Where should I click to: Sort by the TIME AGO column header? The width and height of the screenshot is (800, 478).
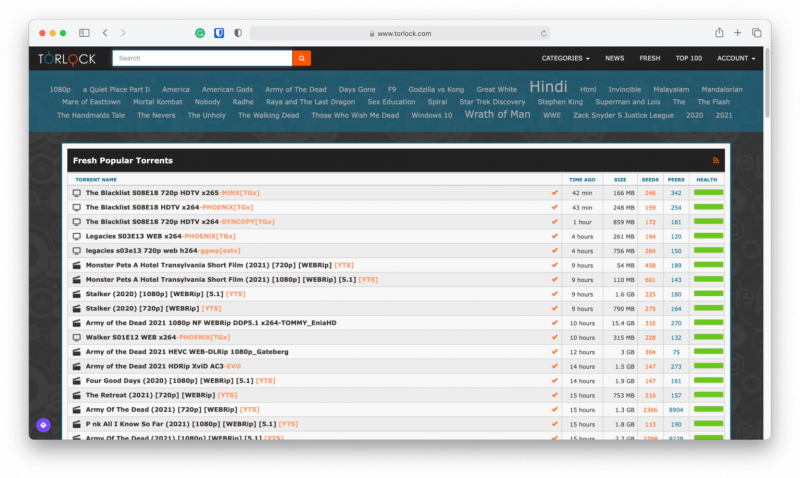(582, 180)
